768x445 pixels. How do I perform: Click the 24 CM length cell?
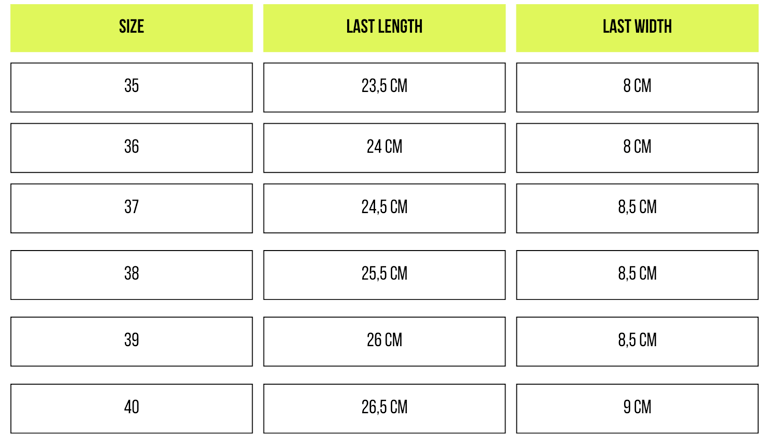coord(384,148)
